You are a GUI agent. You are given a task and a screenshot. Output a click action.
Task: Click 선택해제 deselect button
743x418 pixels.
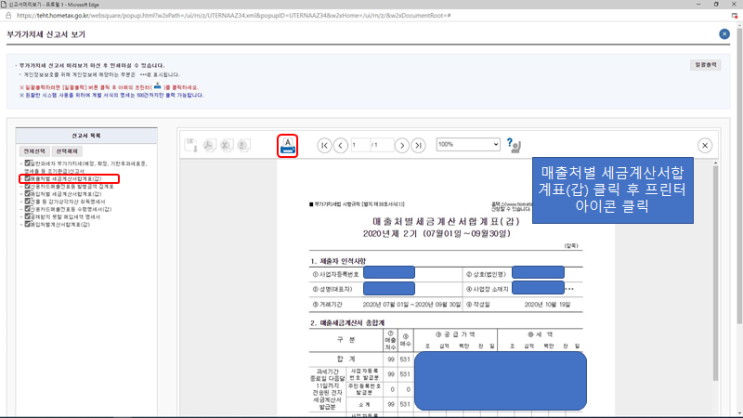click(67, 151)
